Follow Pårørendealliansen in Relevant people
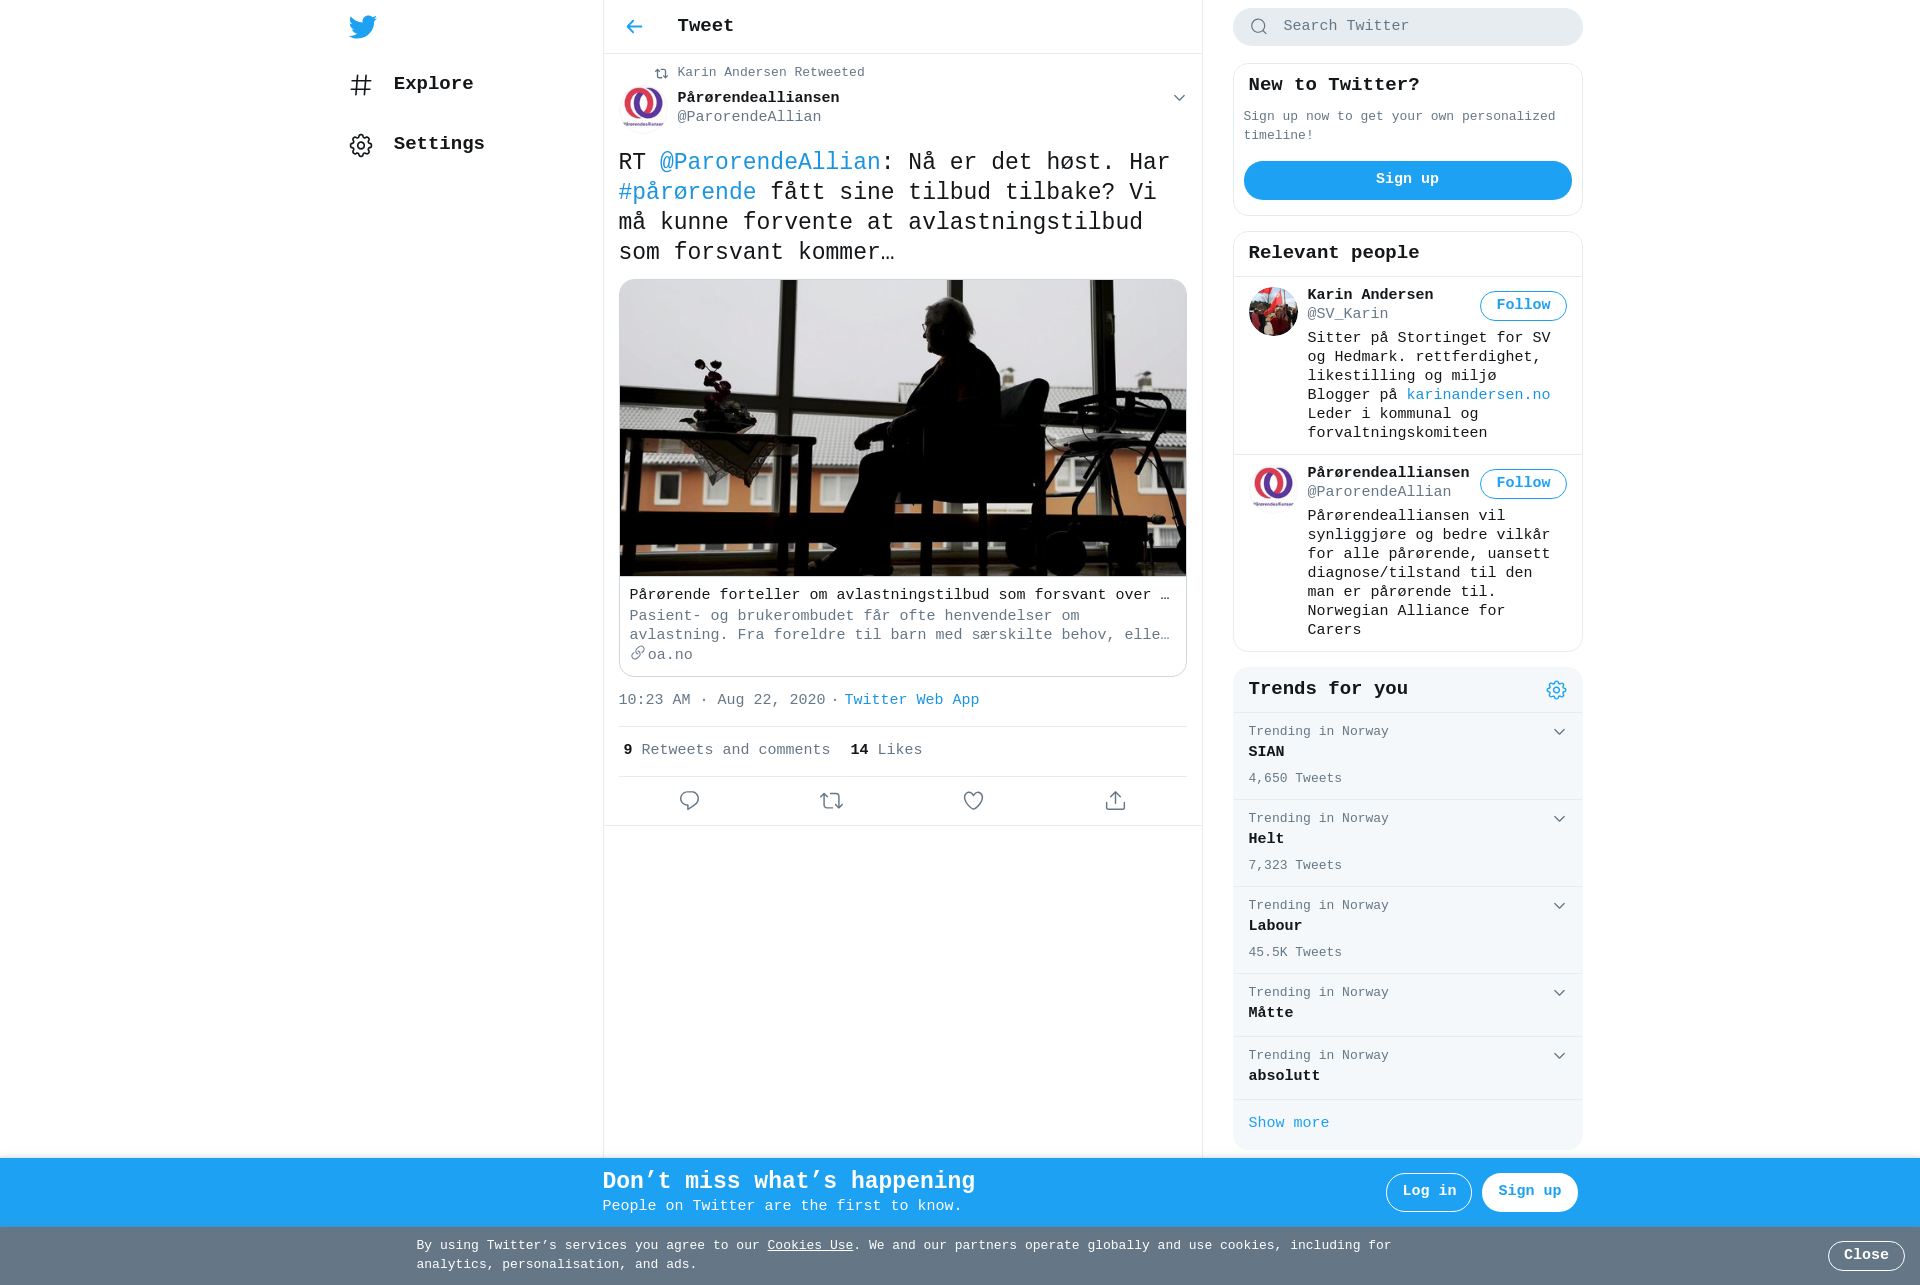The width and height of the screenshot is (1920, 1285). pyautogui.click(x=1523, y=484)
